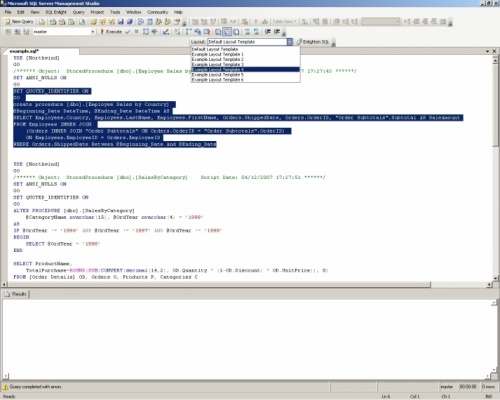Click the Save All icon
This screenshot has height=400, width=500.
pos(129,22)
